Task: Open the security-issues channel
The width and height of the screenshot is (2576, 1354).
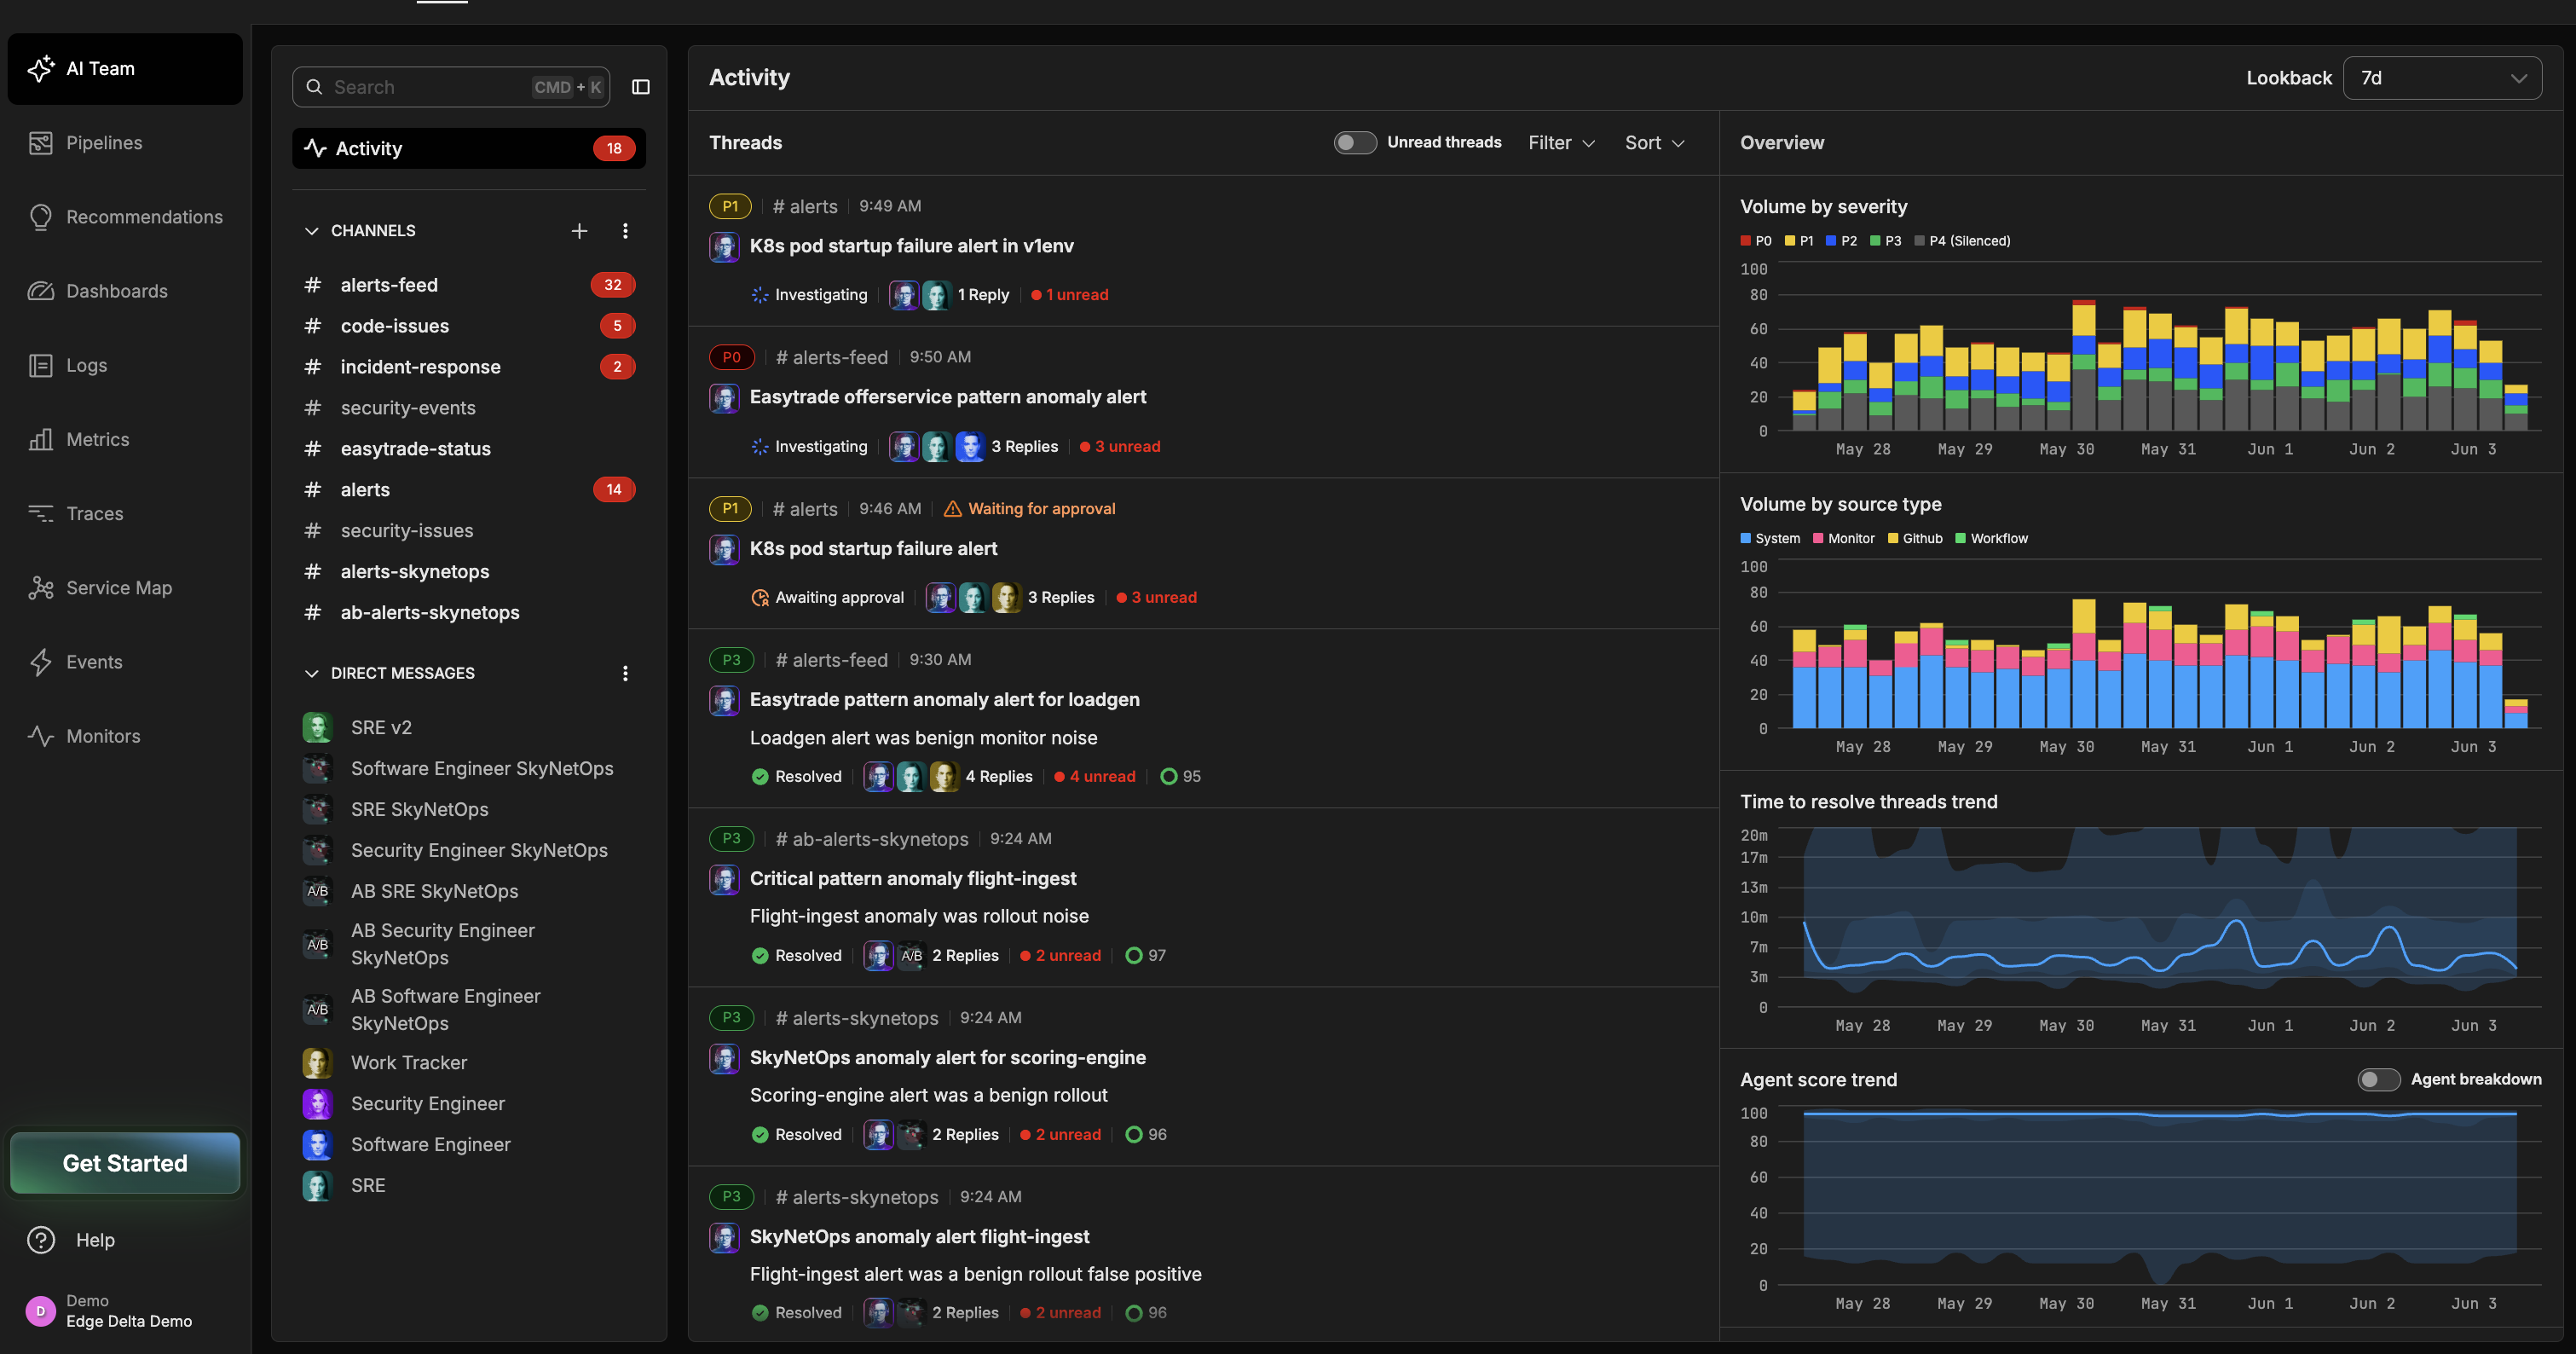Action: point(469,531)
